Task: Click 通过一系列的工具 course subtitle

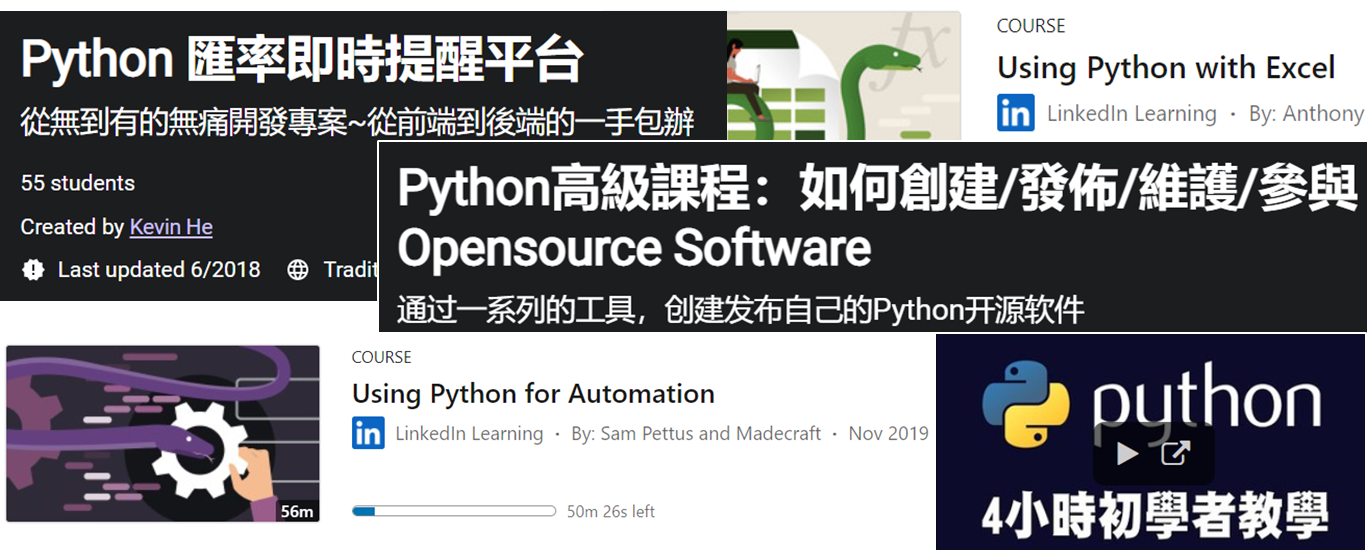Action: point(740,310)
